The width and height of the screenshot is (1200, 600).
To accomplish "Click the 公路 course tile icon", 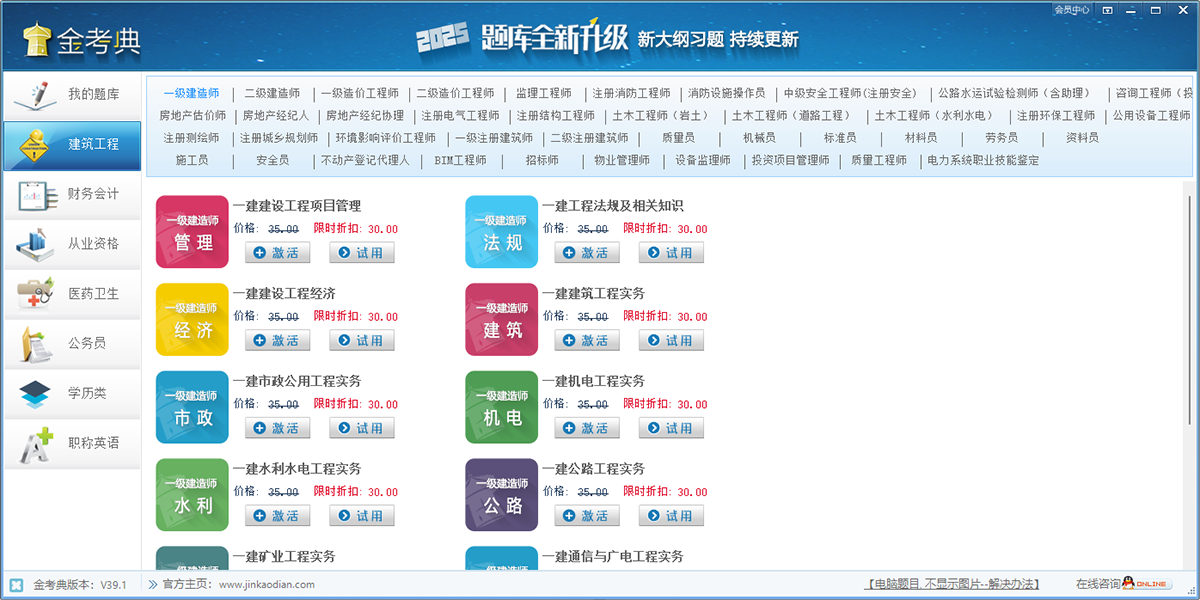I will 502,494.
